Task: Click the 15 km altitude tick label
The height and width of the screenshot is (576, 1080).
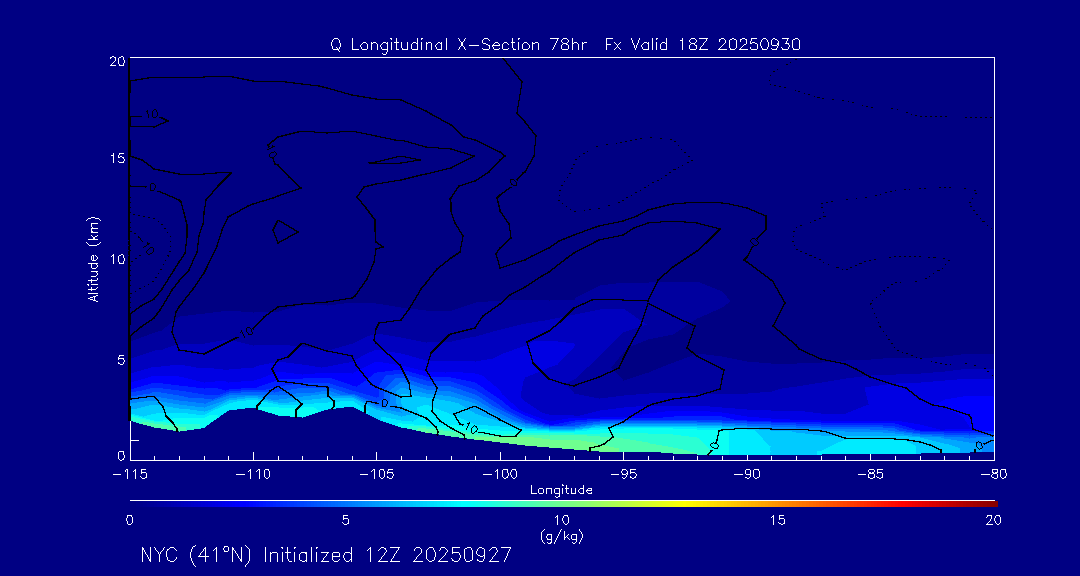Action: click(x=115, y=159)
